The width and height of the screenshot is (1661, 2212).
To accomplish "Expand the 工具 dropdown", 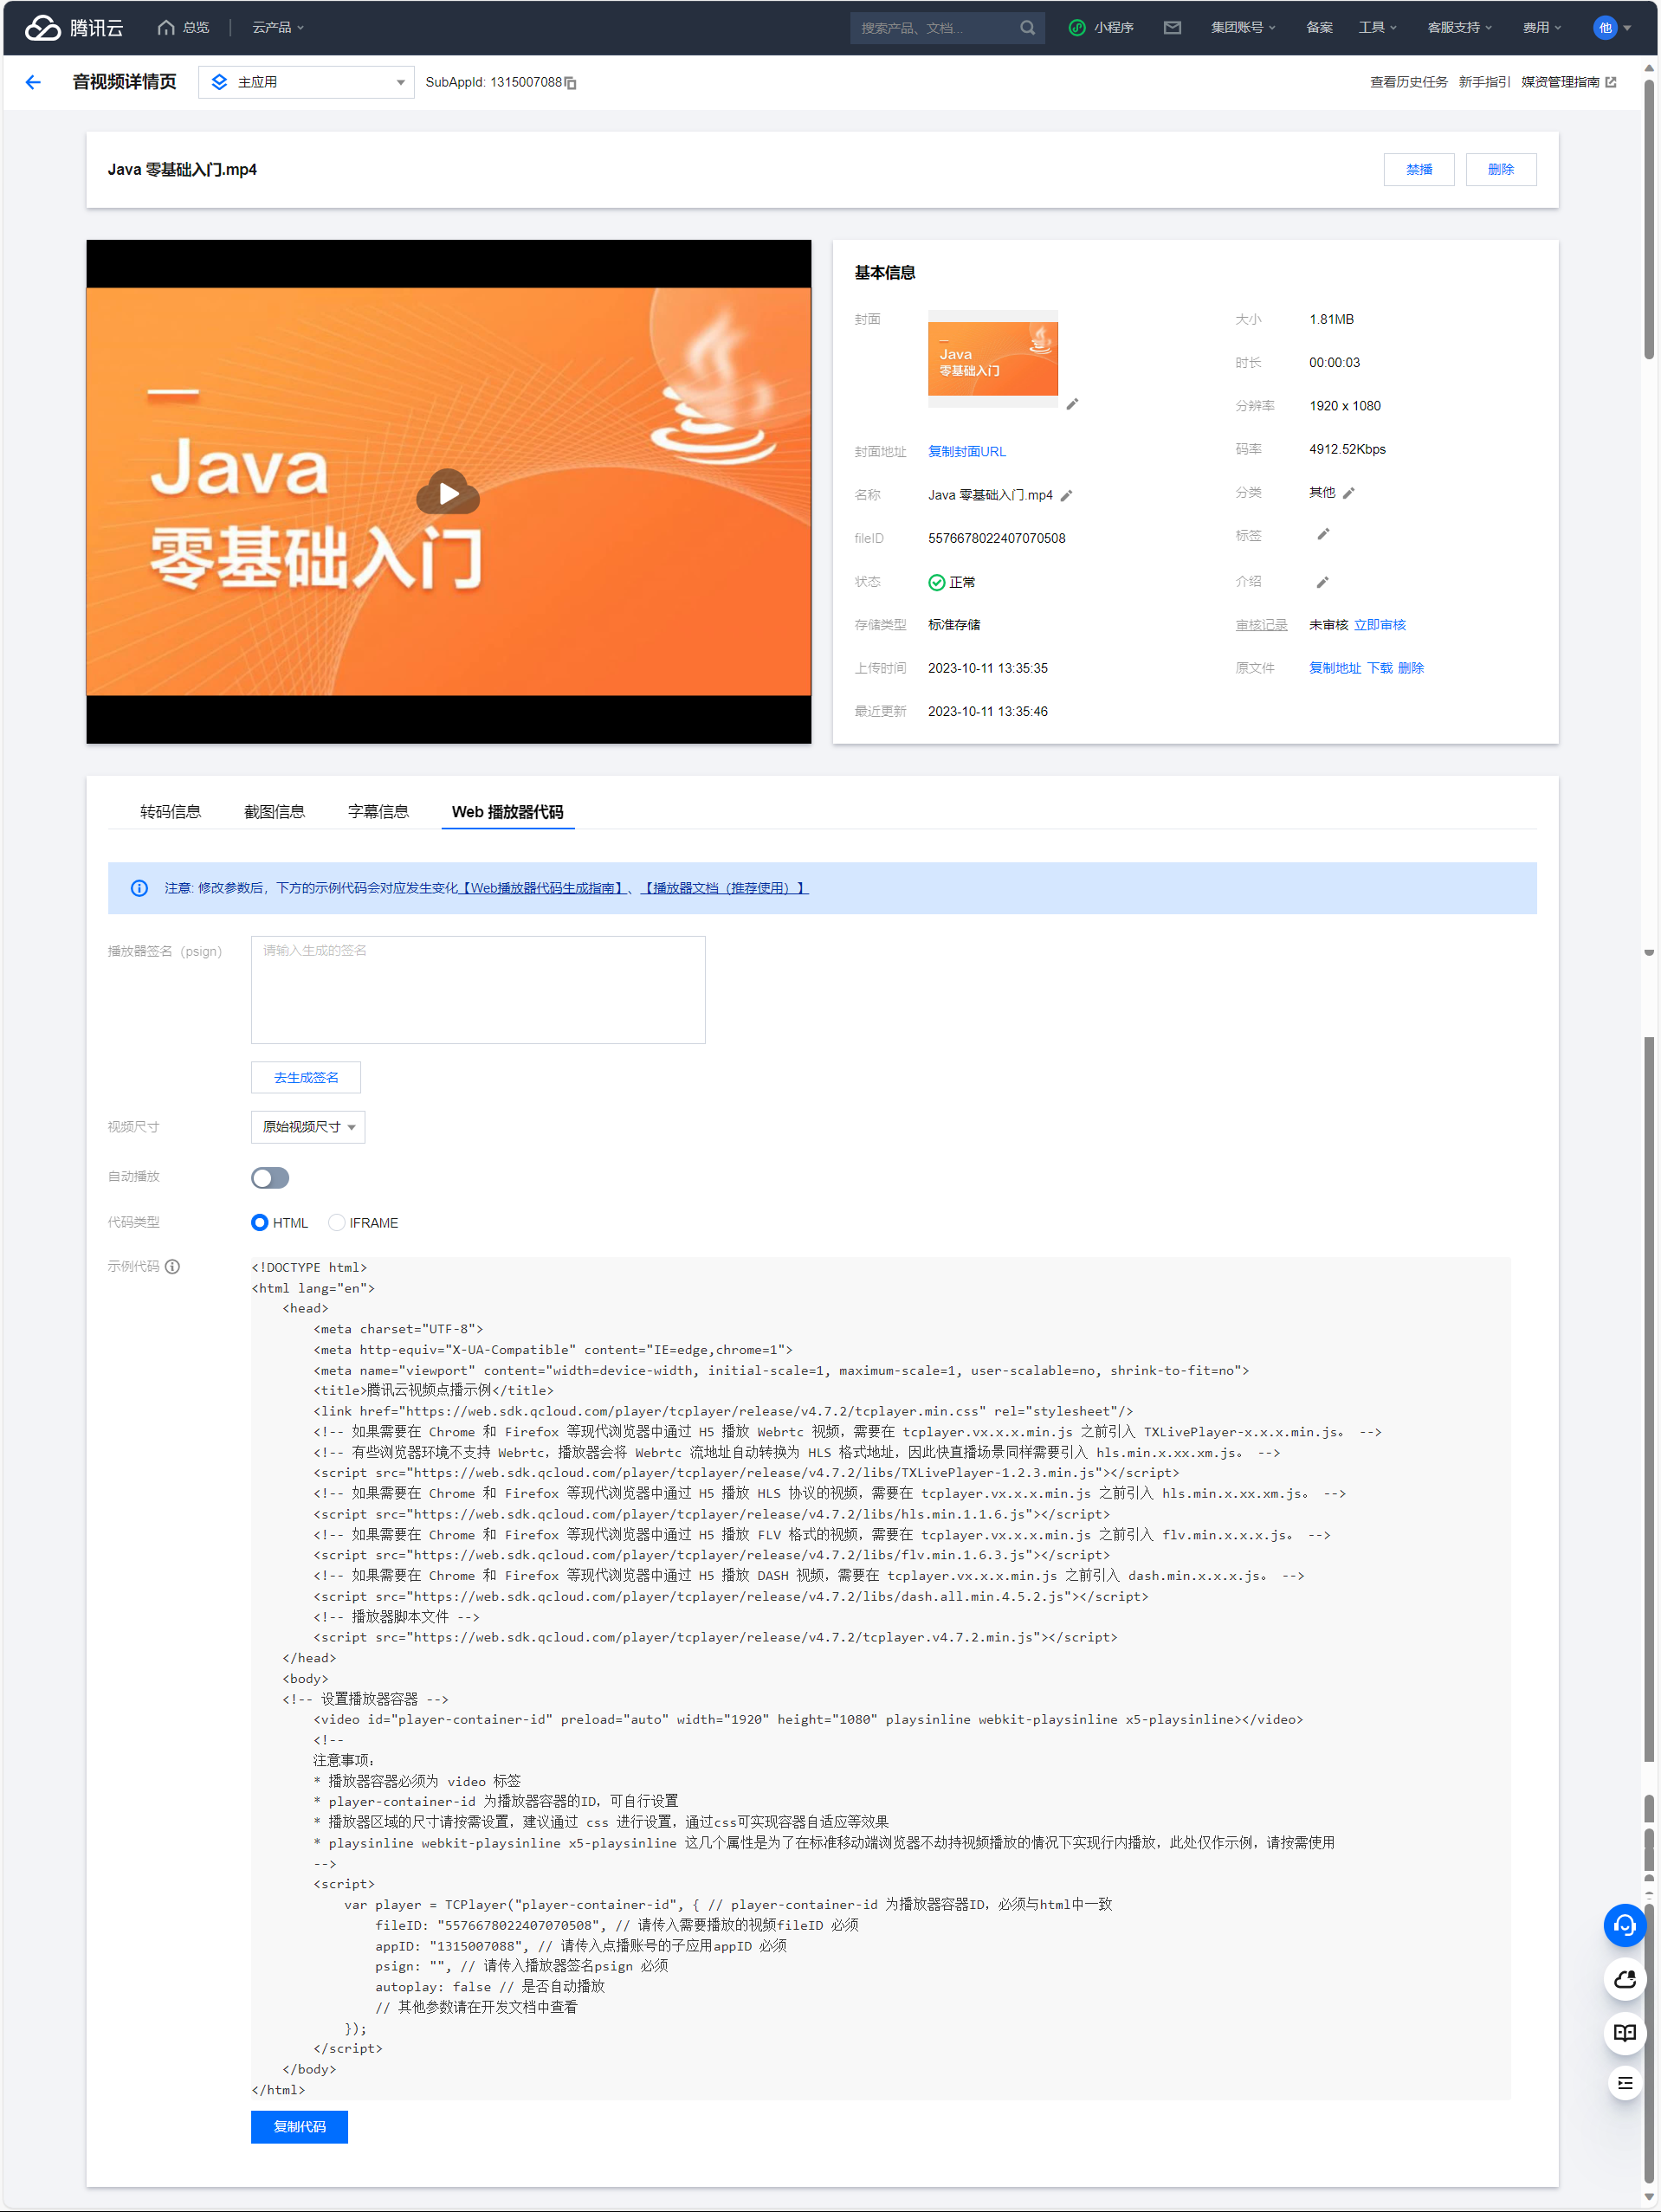I will (x=1377, y=27).
